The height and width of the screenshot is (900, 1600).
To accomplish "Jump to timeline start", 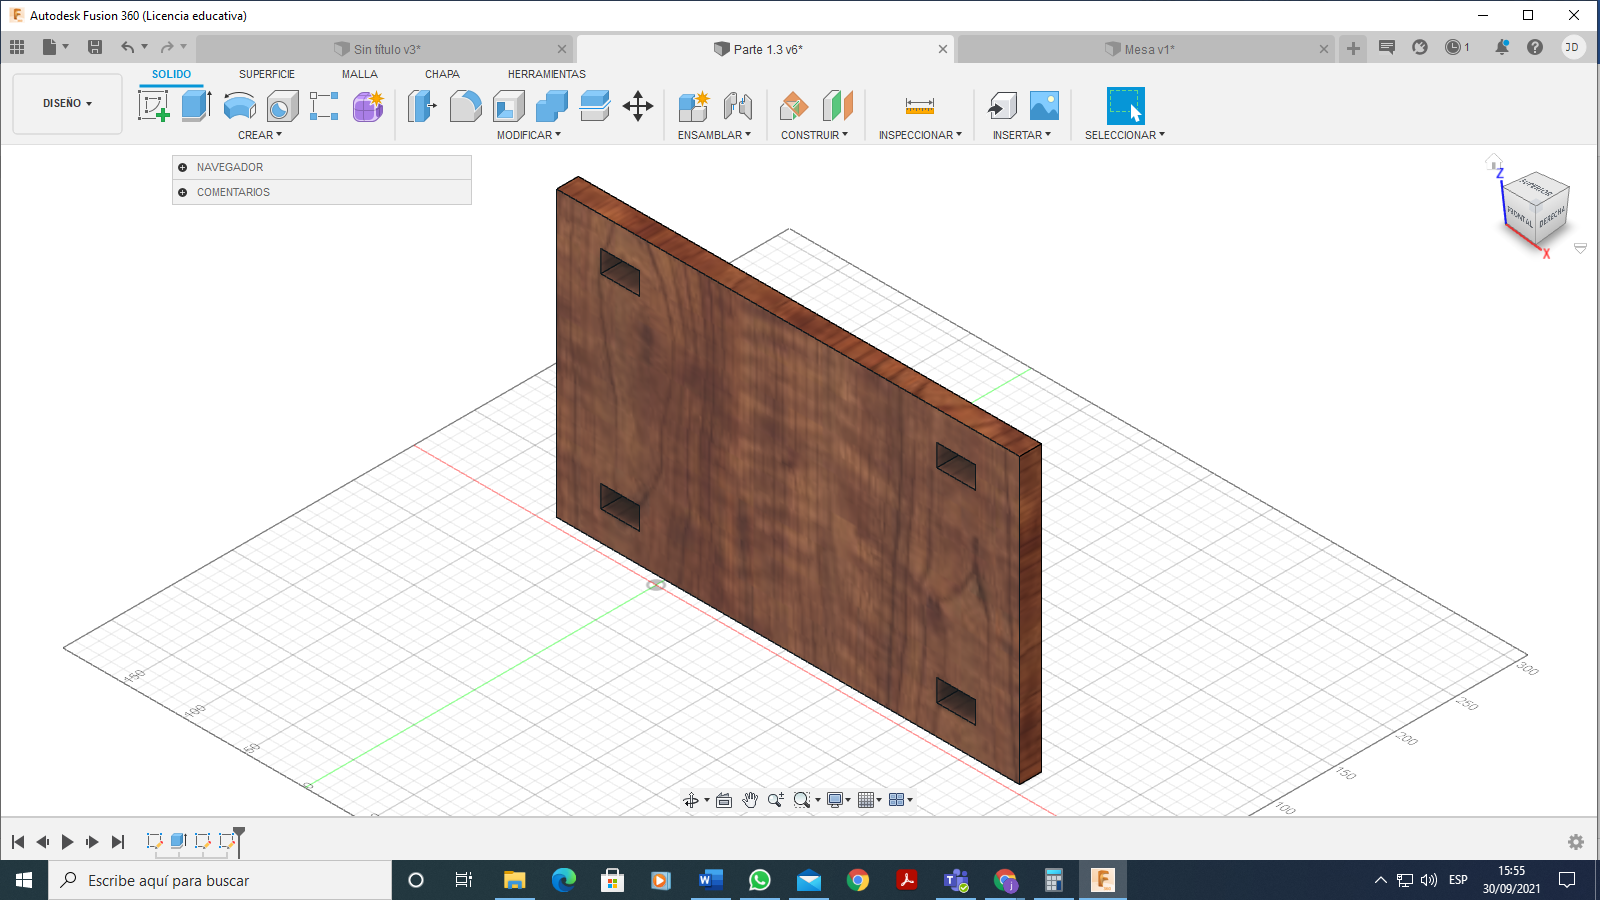I will point(18,842).
